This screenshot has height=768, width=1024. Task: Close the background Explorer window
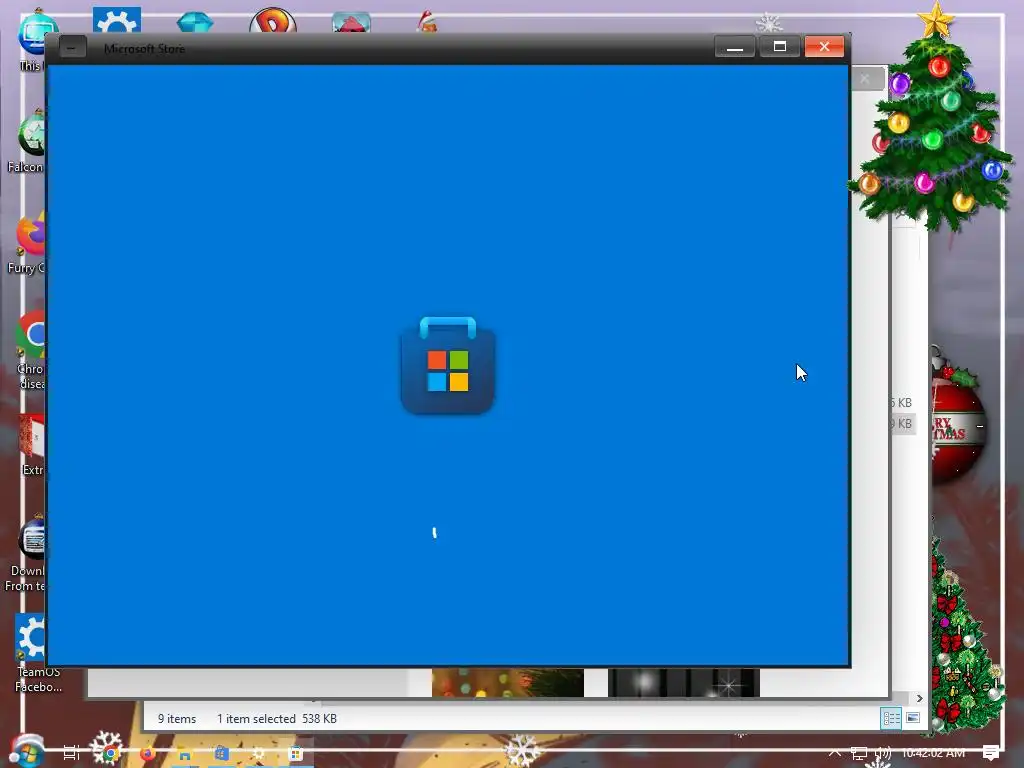pos(865,78)
